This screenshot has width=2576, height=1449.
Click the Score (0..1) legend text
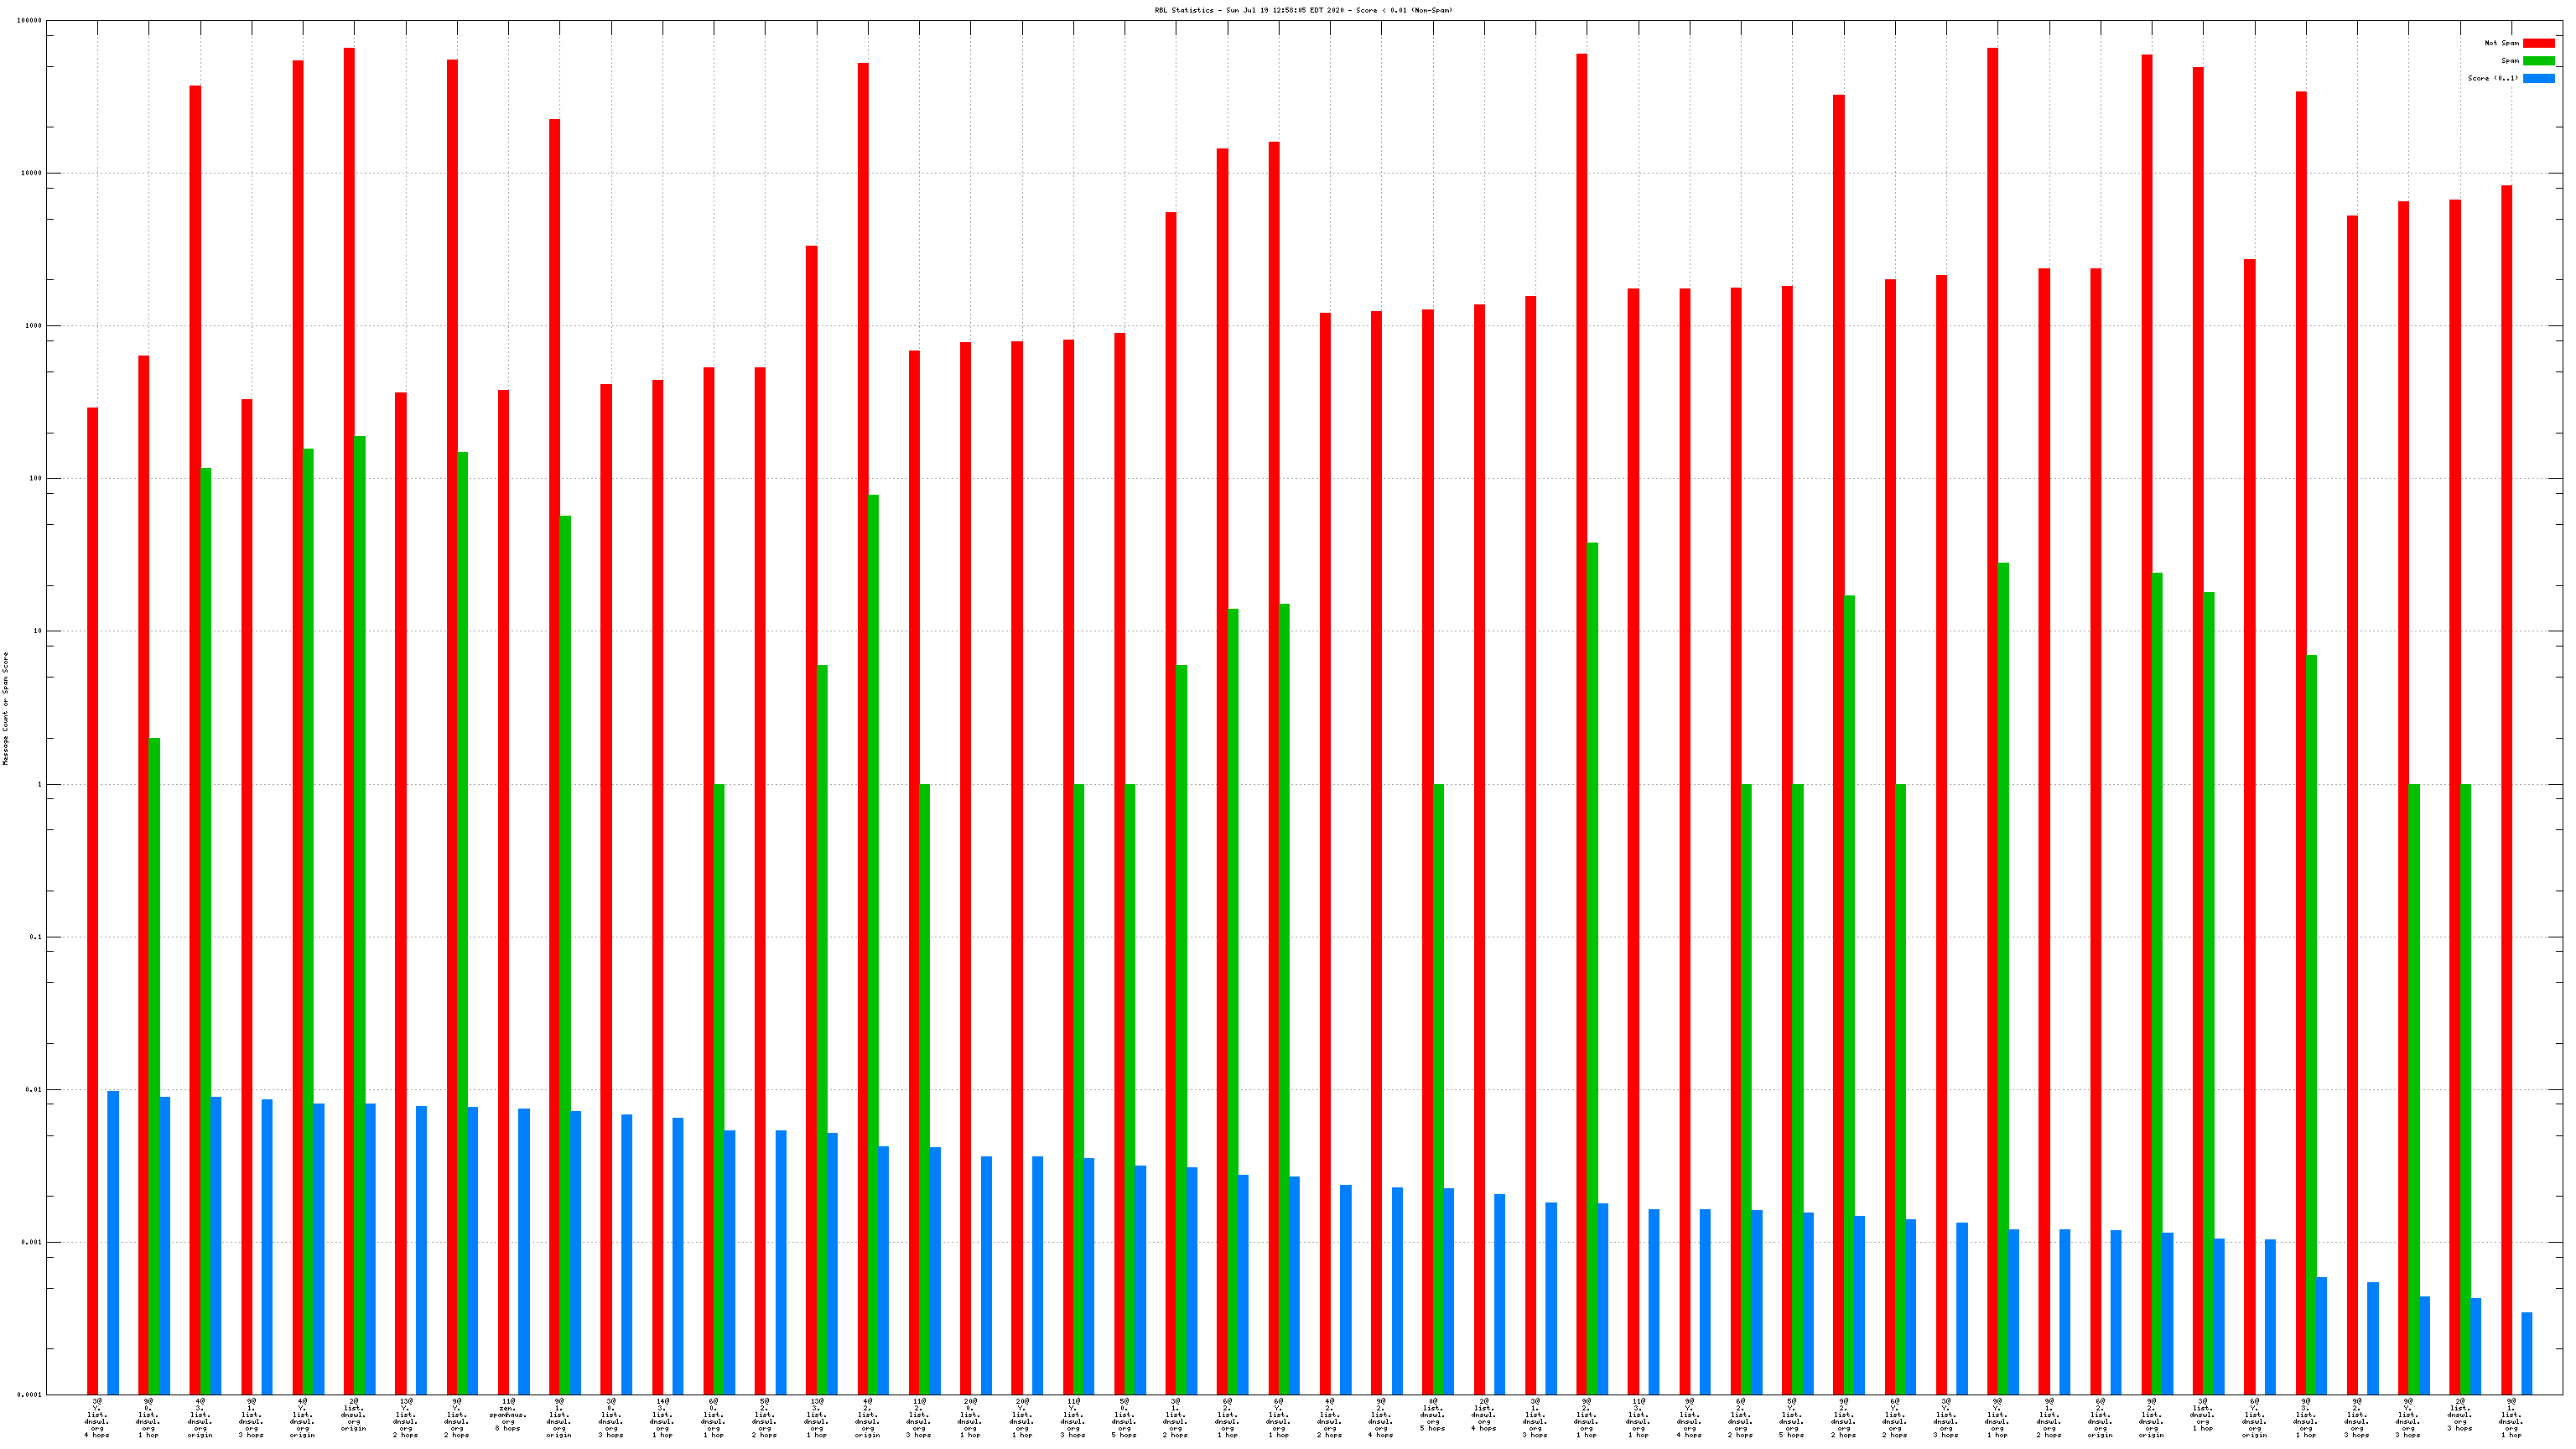click(2492, 78)
